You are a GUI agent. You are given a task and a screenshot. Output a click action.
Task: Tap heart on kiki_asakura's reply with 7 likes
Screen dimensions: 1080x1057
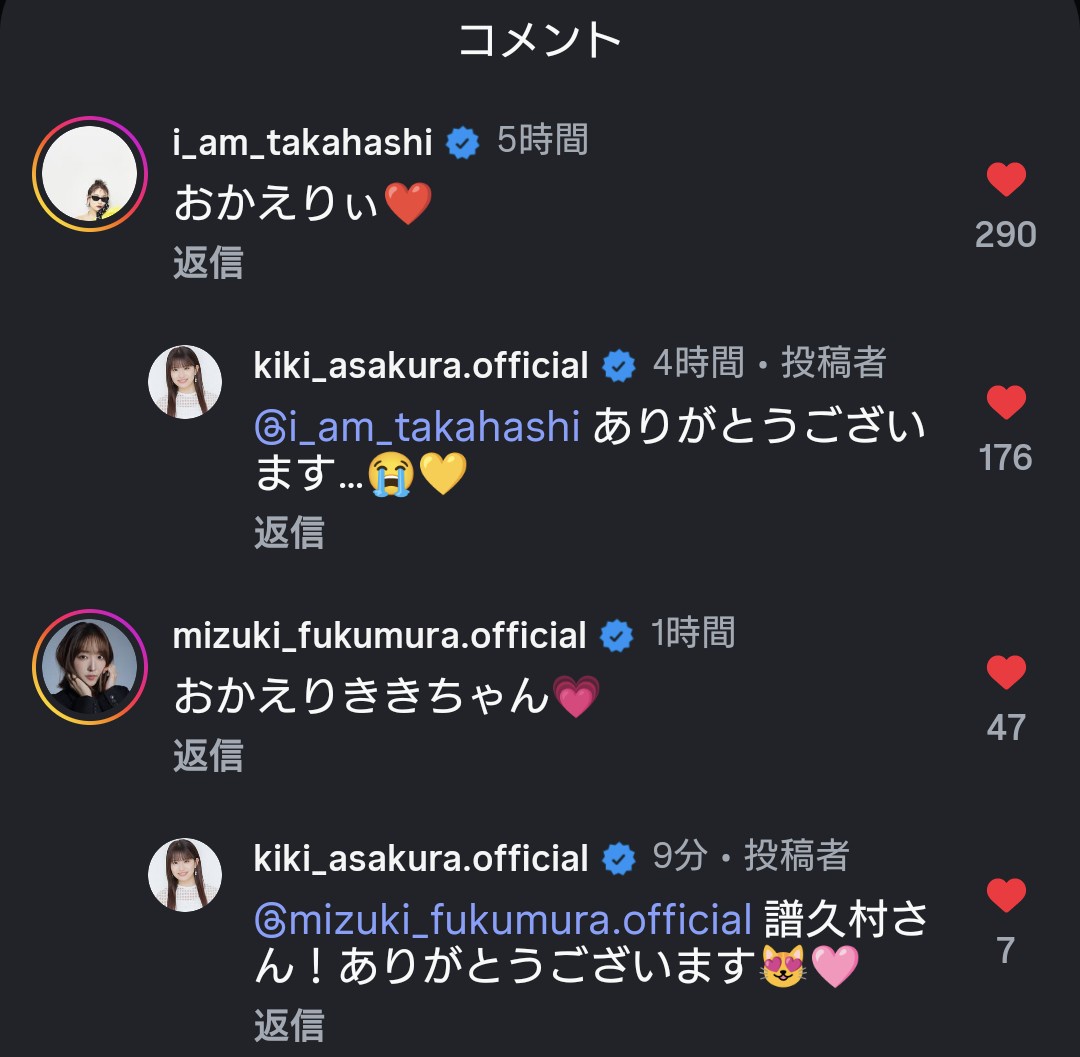[1006, 894]
